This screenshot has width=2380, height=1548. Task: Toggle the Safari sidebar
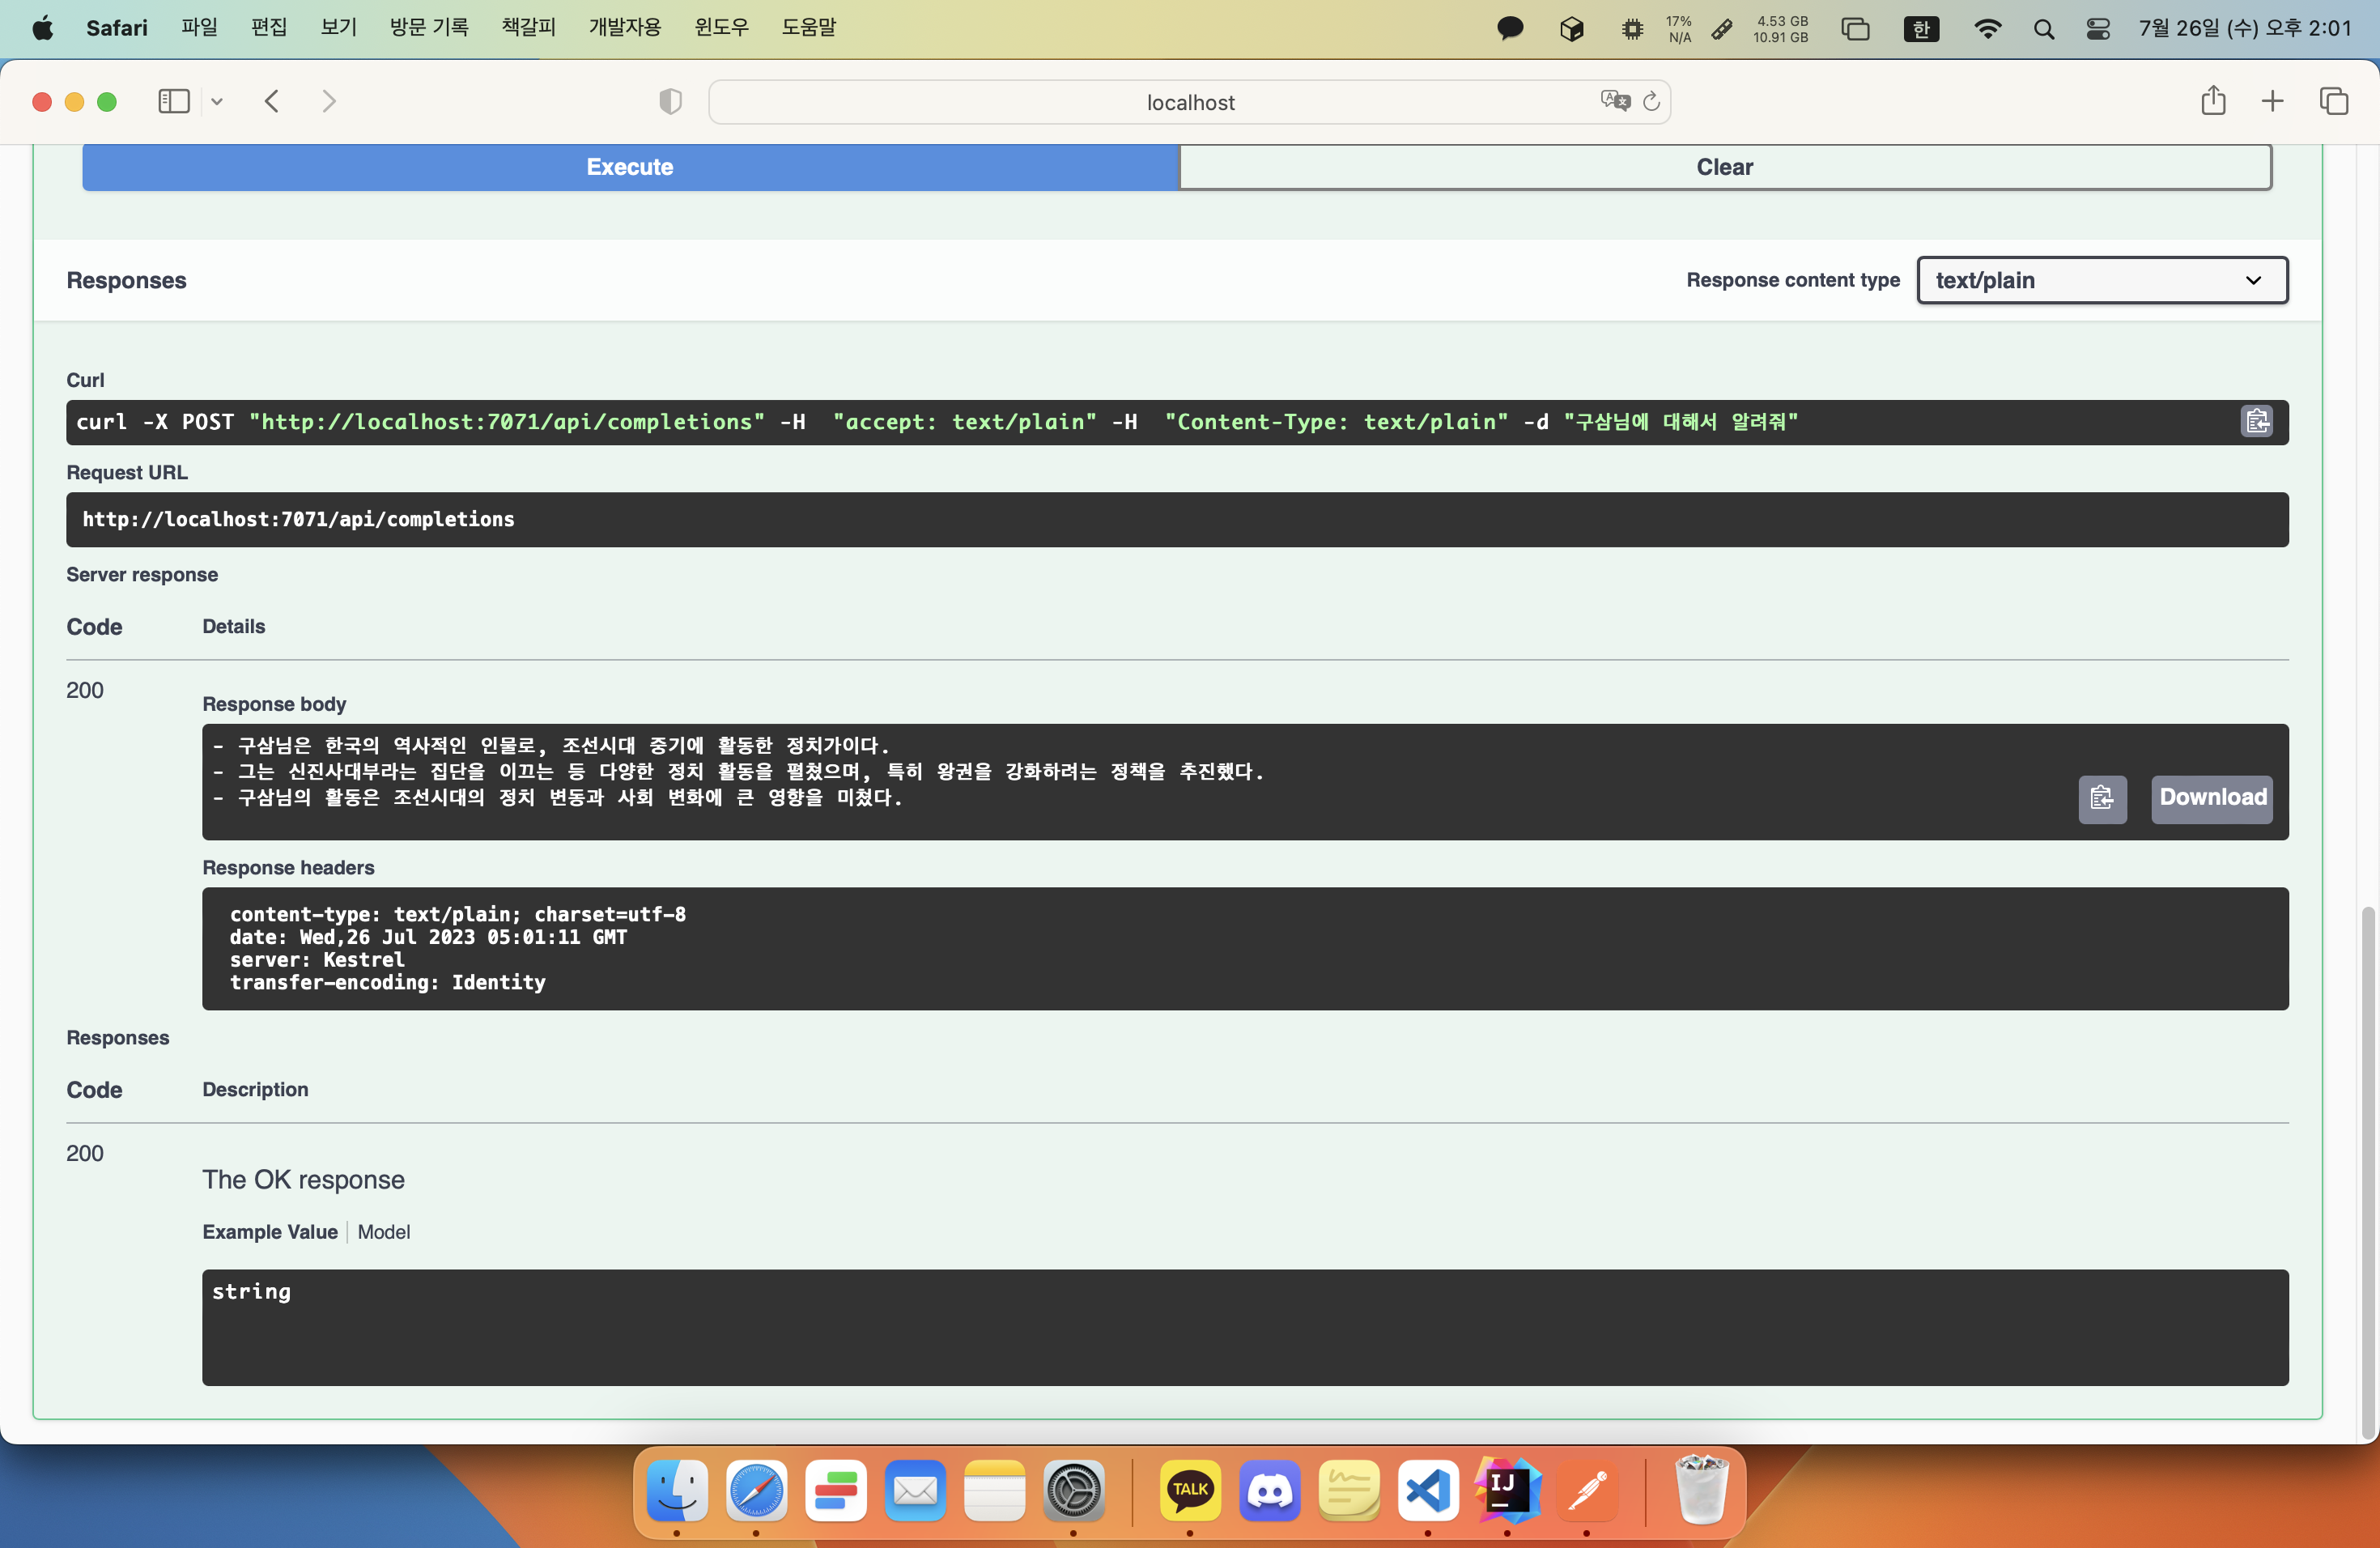coord(174,101)
